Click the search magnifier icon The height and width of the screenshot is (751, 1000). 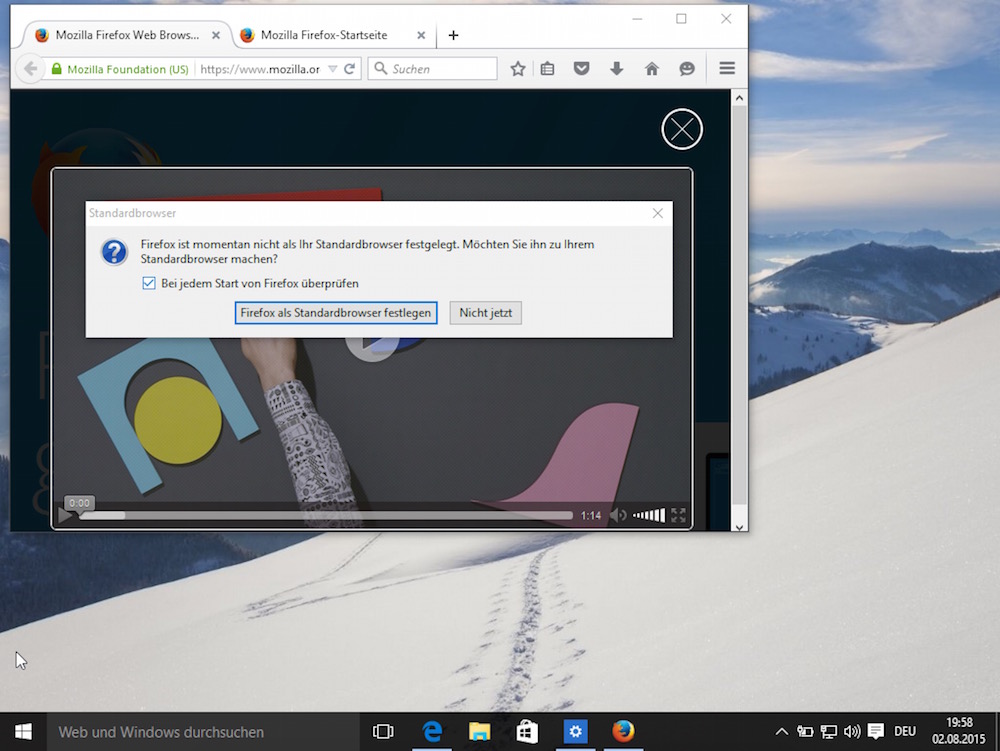(381, 68)
